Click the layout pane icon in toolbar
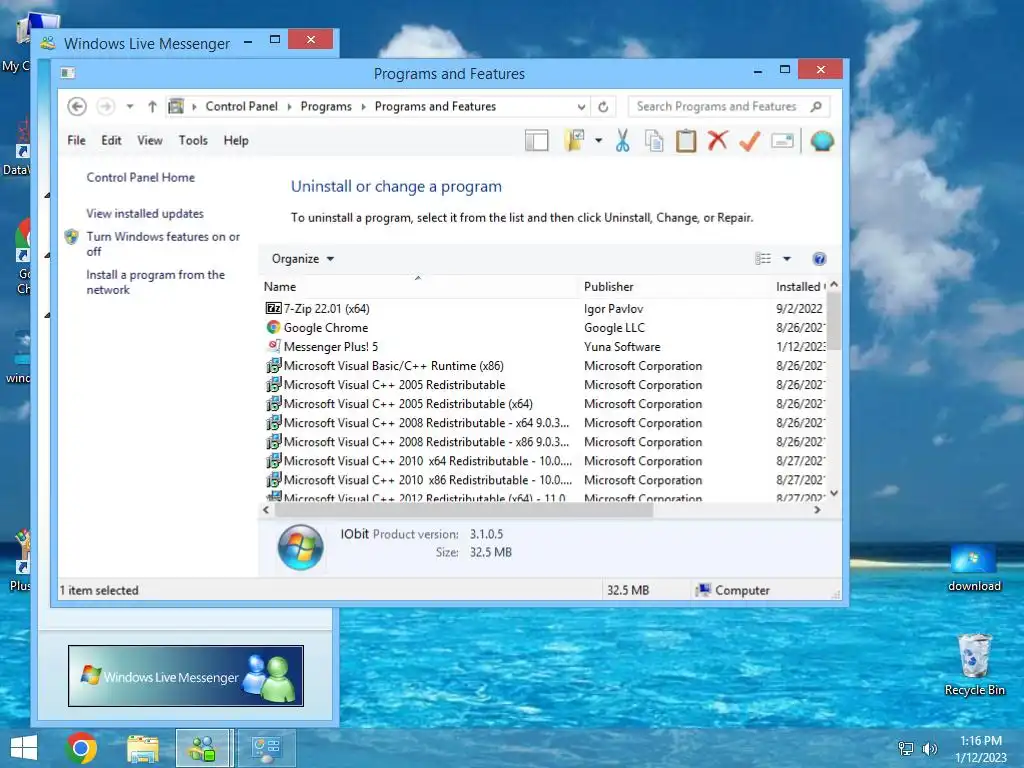This screenshot has width=1024, height=768. [x=537, y=140]
